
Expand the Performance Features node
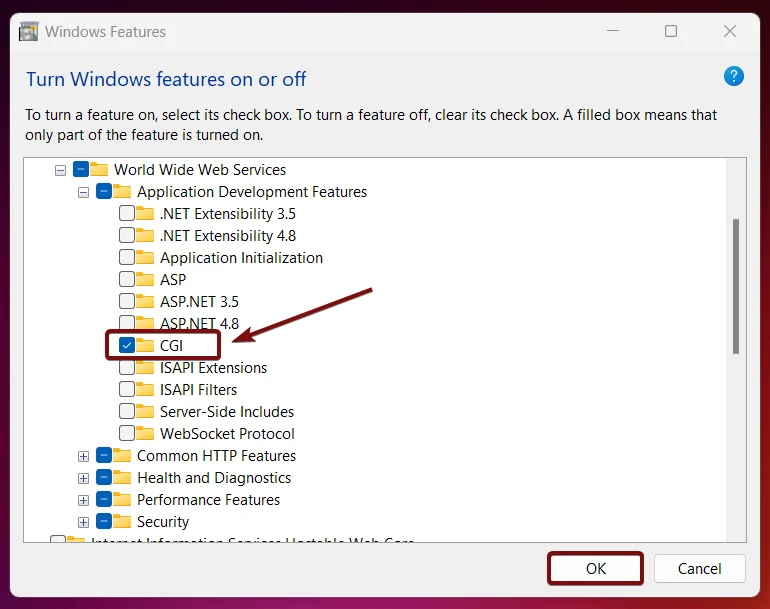click(83, 500)
